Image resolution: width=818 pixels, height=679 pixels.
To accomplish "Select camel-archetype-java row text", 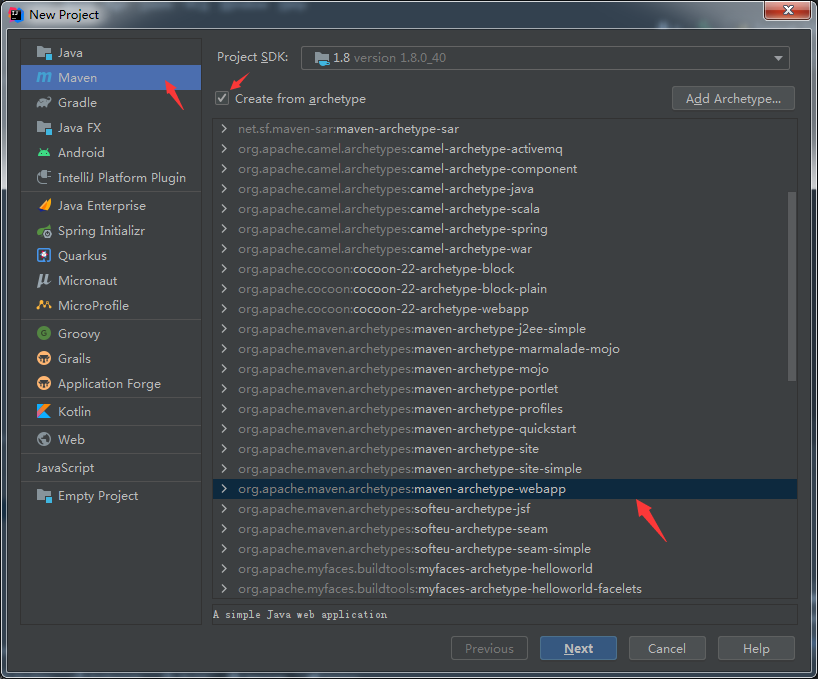I will (386, 189).
